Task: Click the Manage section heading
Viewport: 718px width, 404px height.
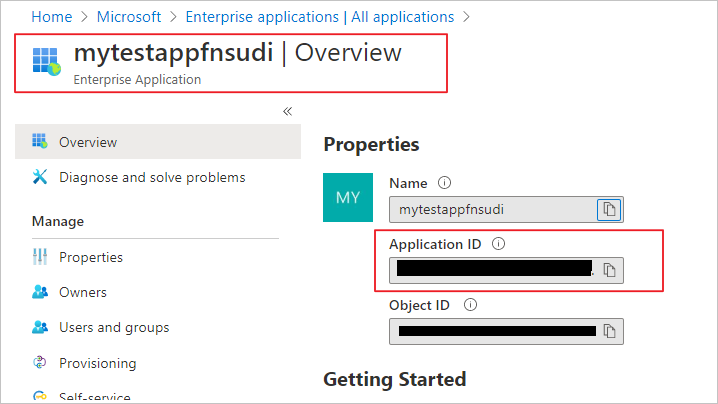Action: (x=58, y=221)
